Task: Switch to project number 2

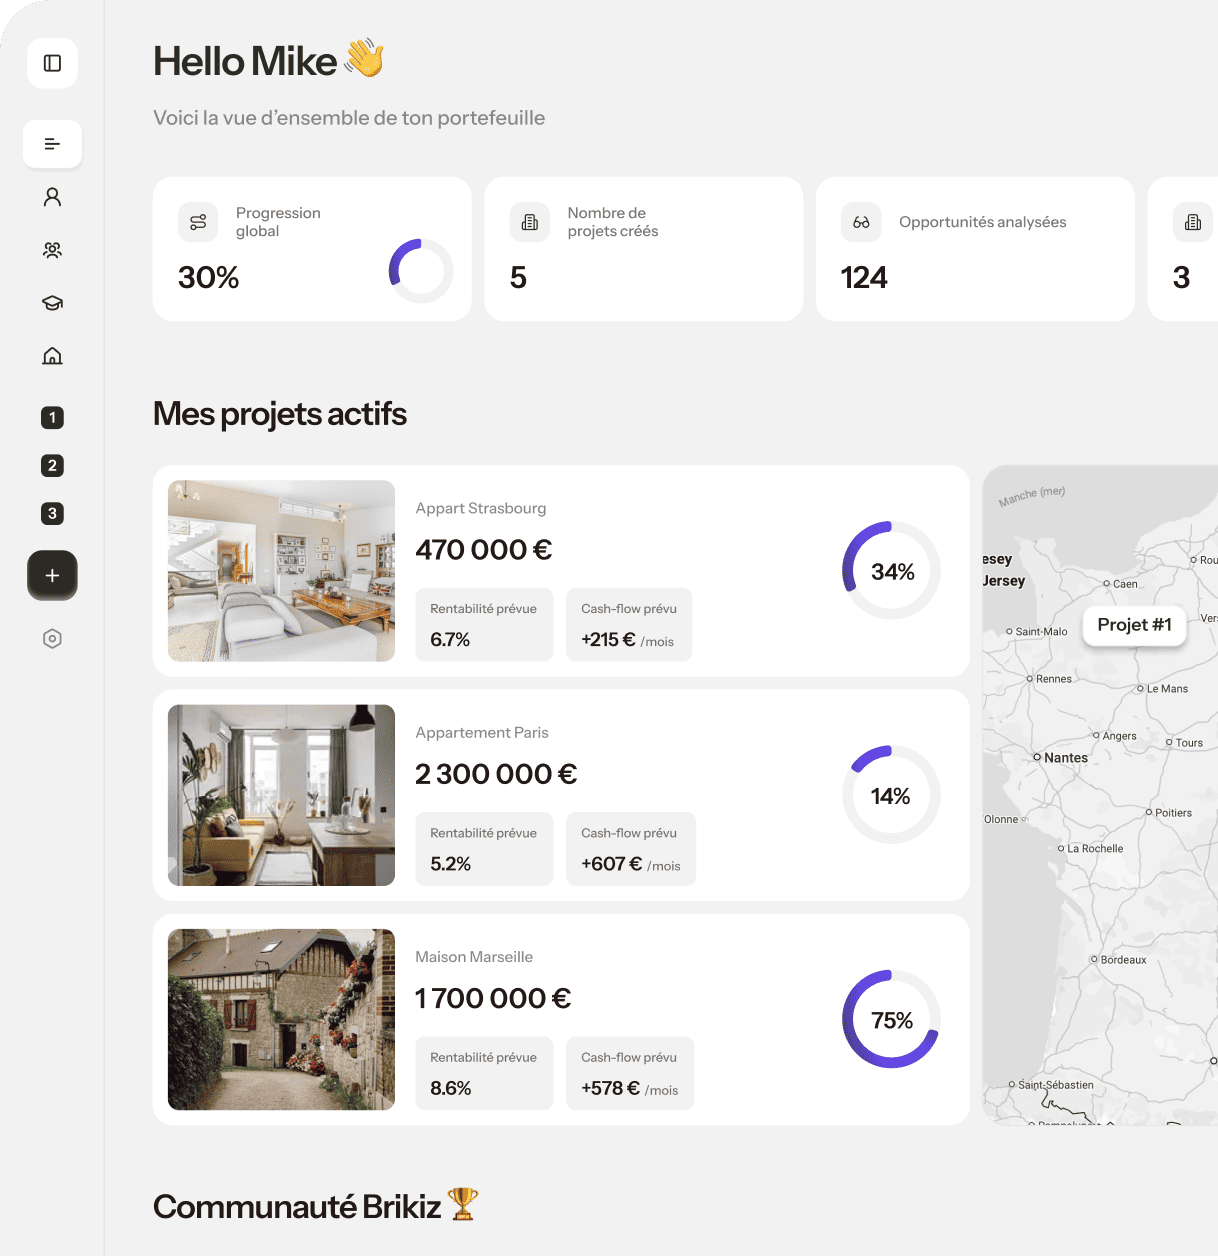Action: pyautogui.click(x=52, y=465)
